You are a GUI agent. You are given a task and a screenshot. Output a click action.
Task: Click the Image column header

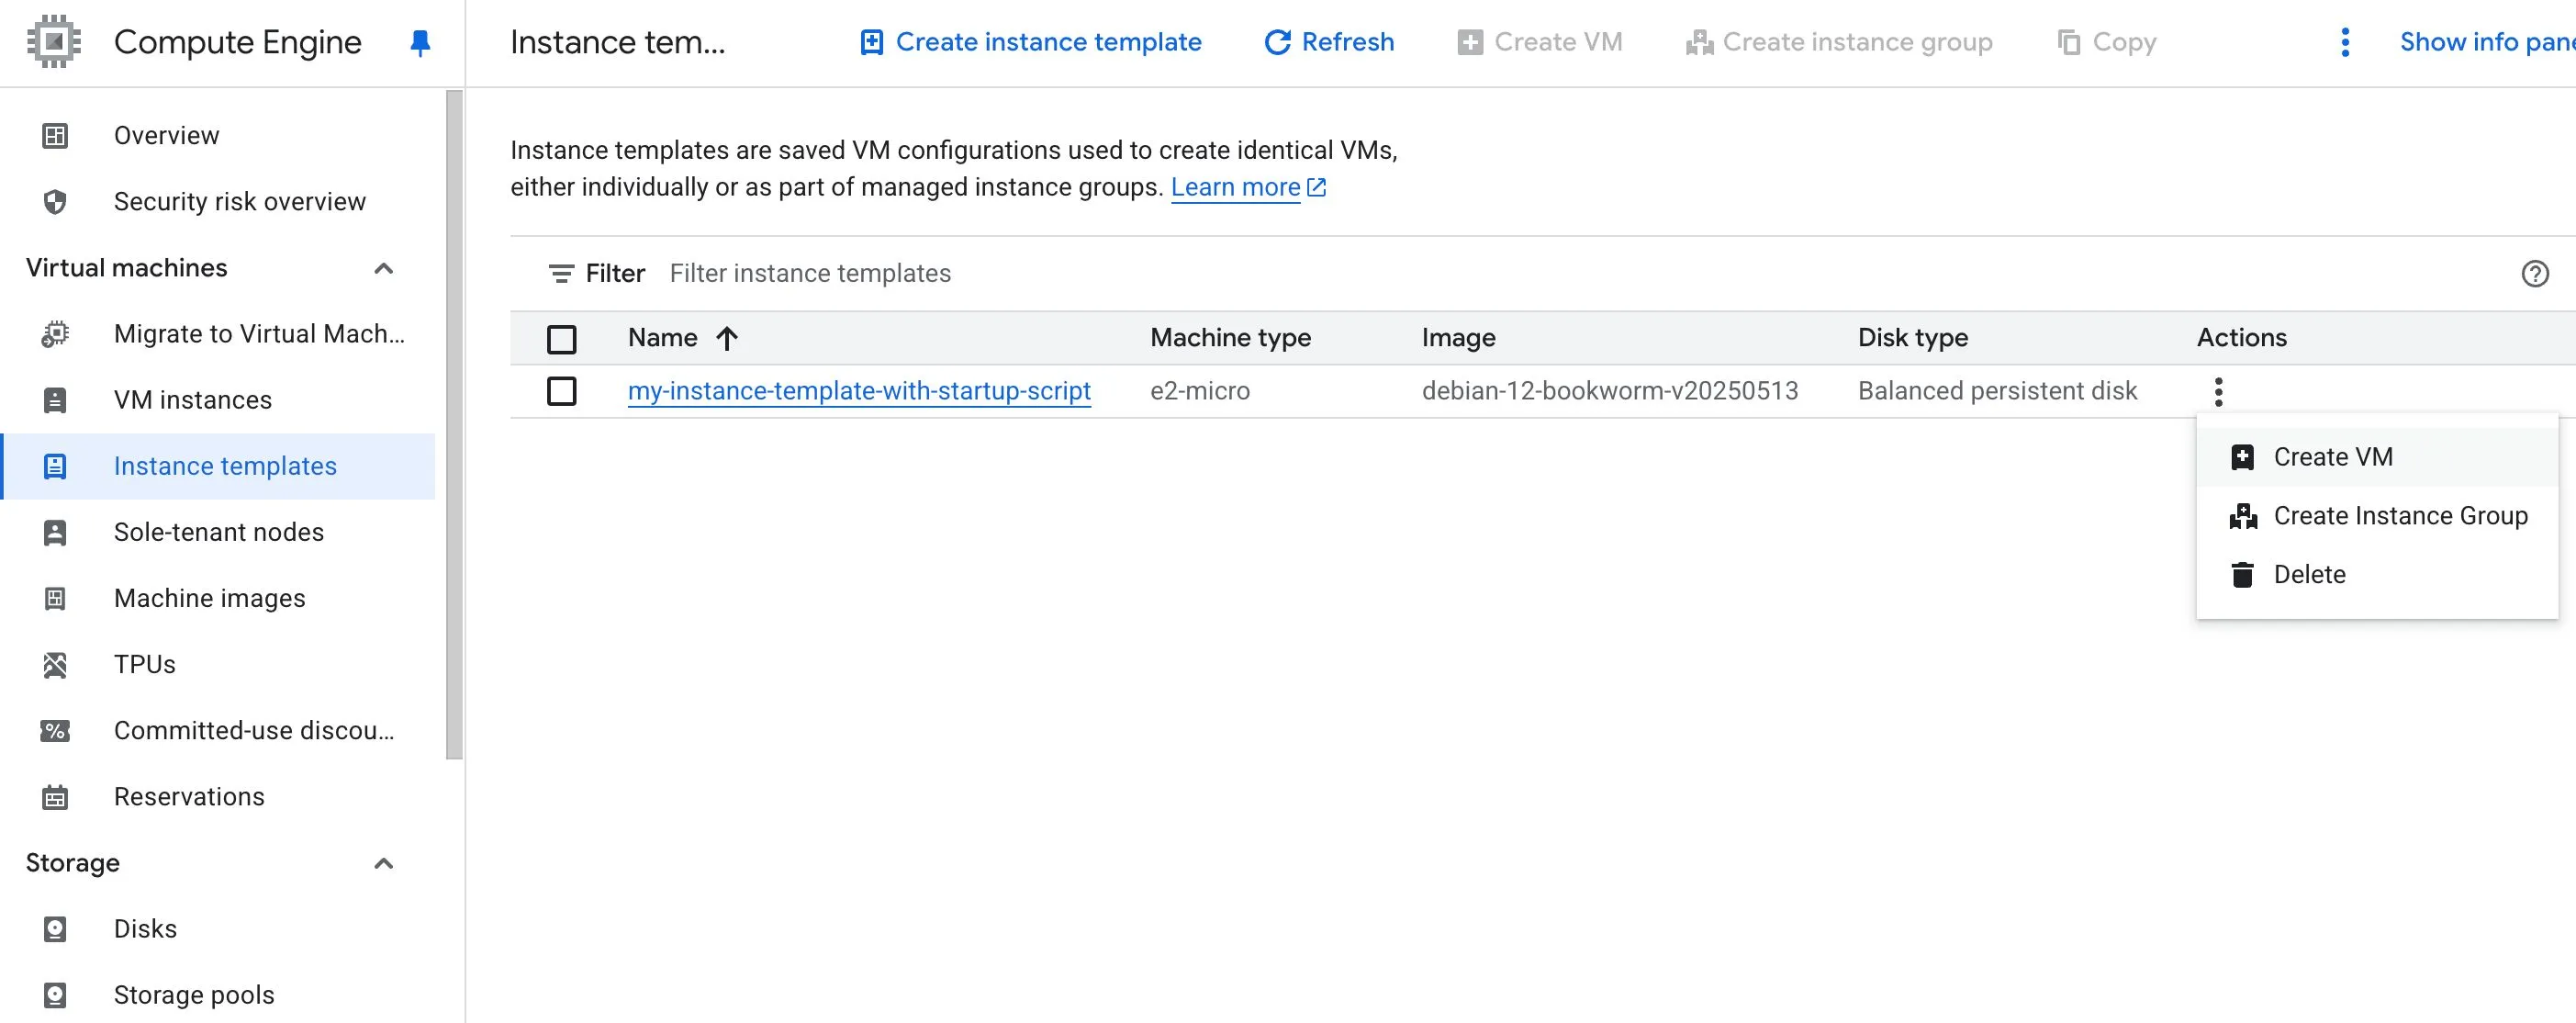pos(1458,338)
